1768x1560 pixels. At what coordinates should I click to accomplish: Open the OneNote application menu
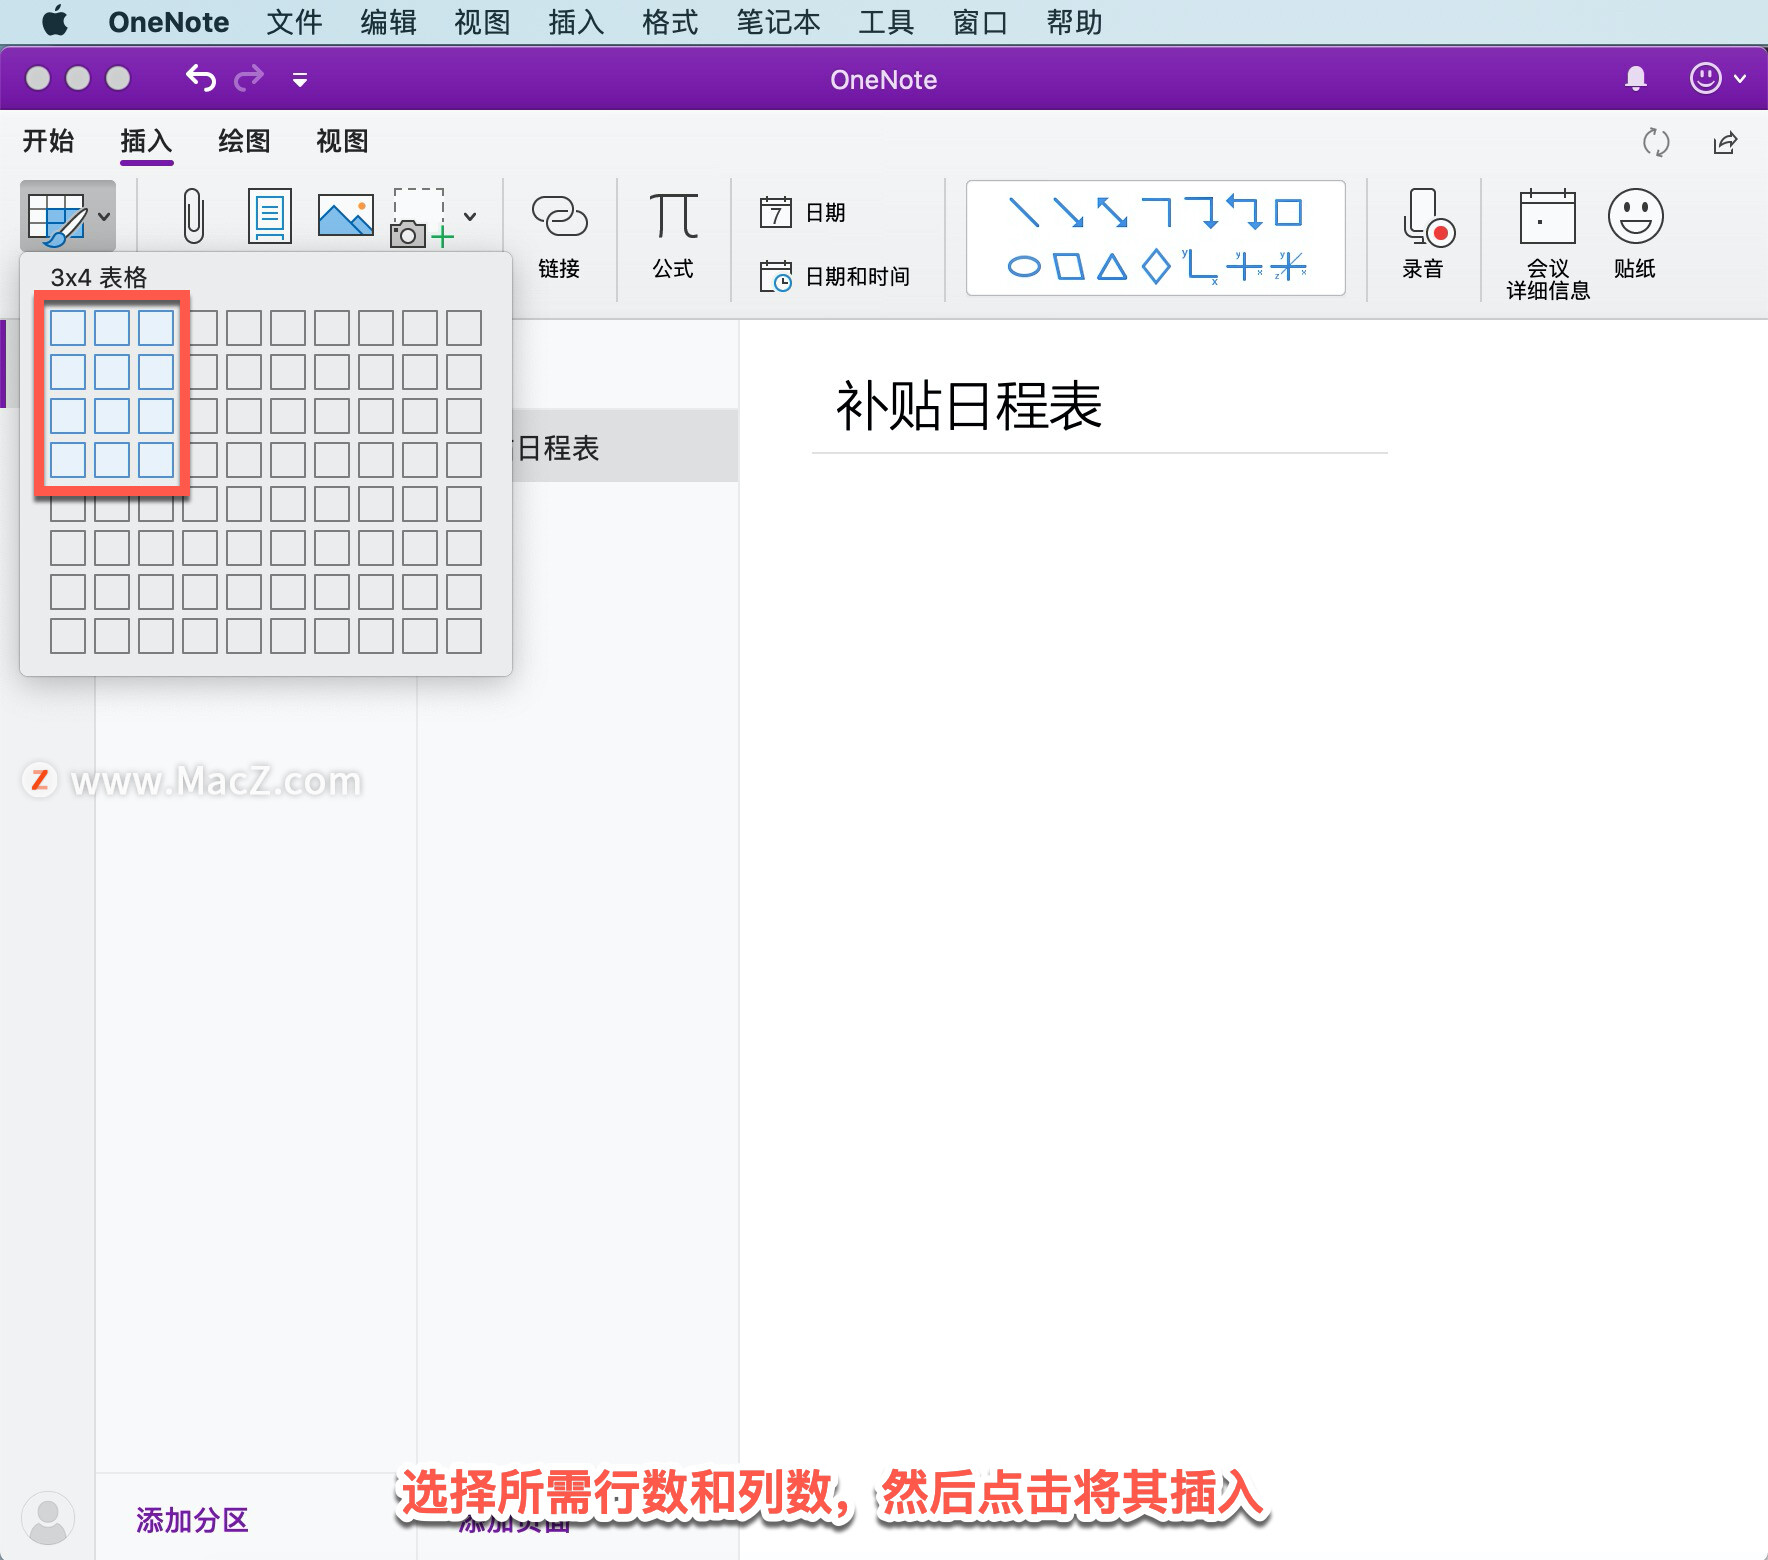(x=168, y=22)
